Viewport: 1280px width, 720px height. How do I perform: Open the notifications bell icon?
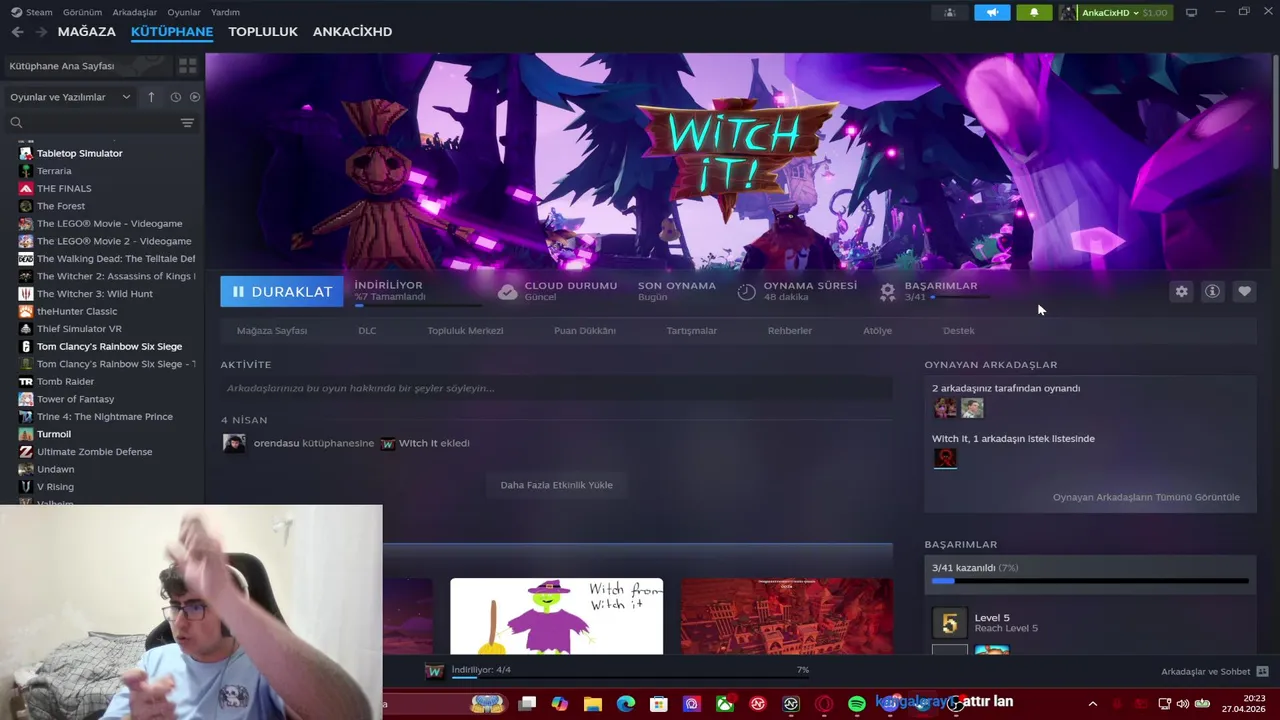click(x=1034, y=12)
